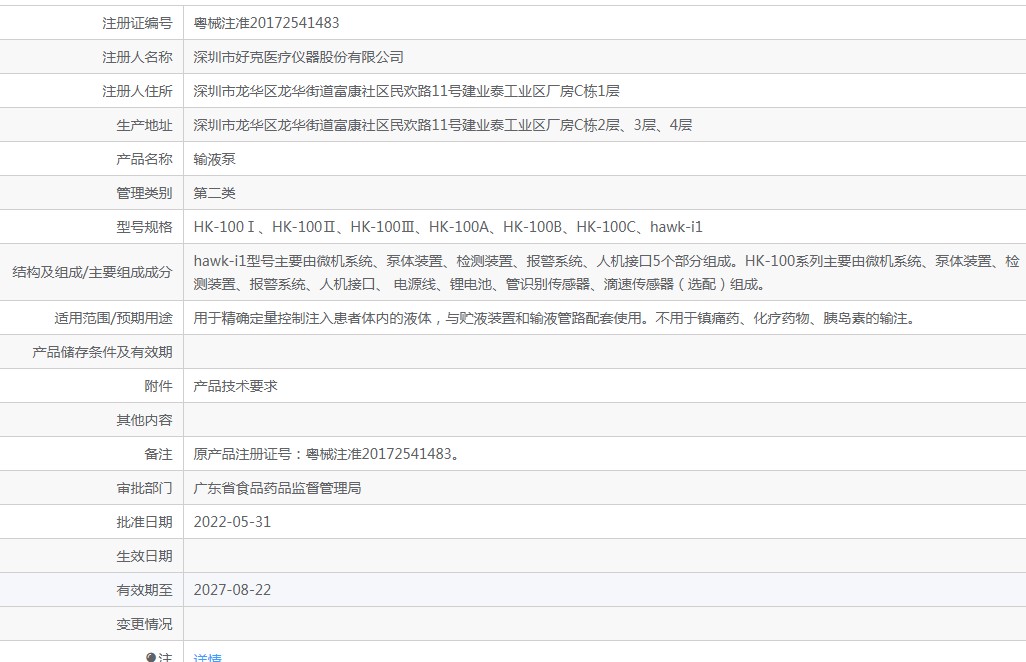Click the 注册人名称 label
1026x662 pixels.
(x=137, y=57)
